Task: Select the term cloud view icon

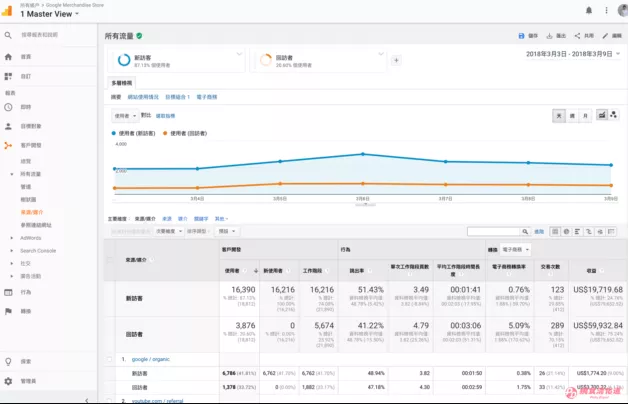Action: click(x=600, y=231)
